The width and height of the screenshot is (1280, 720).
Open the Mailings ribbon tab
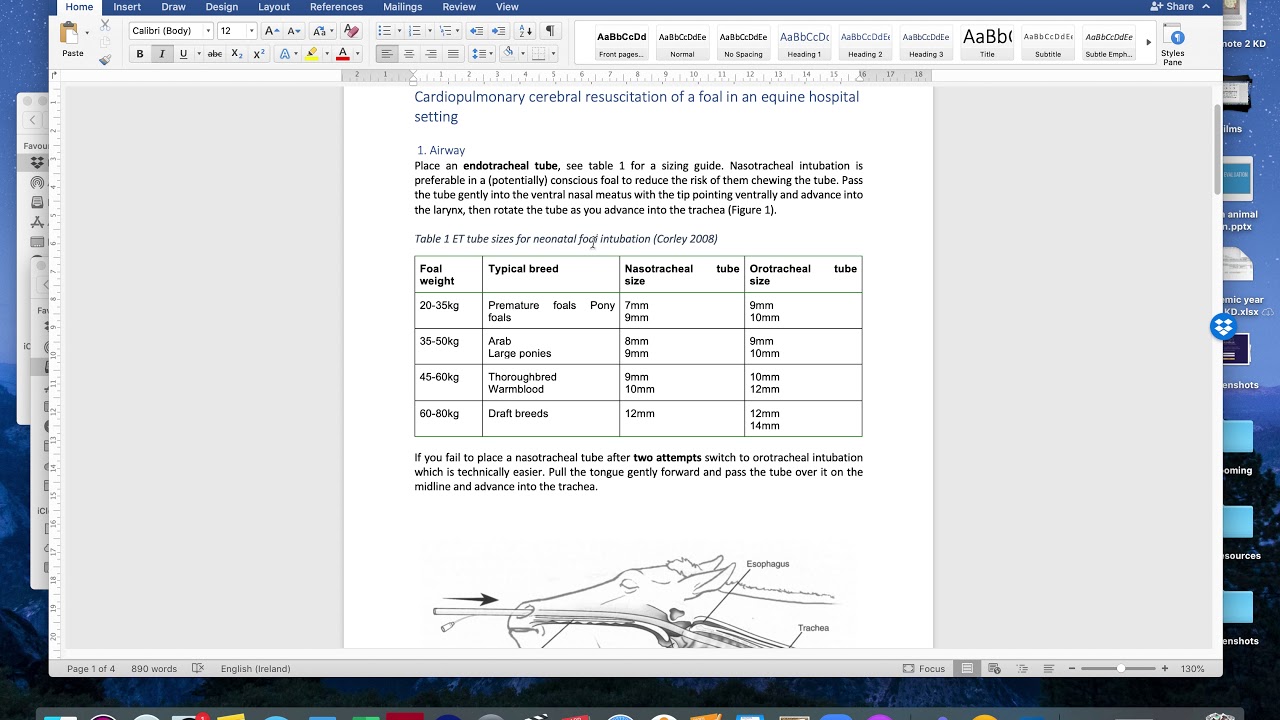tap(402, 7)
